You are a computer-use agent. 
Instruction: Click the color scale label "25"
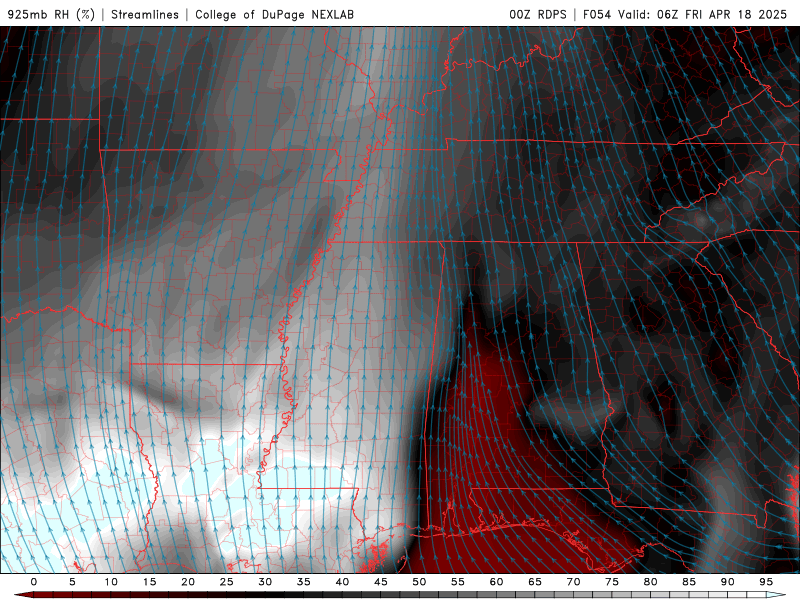227,582
